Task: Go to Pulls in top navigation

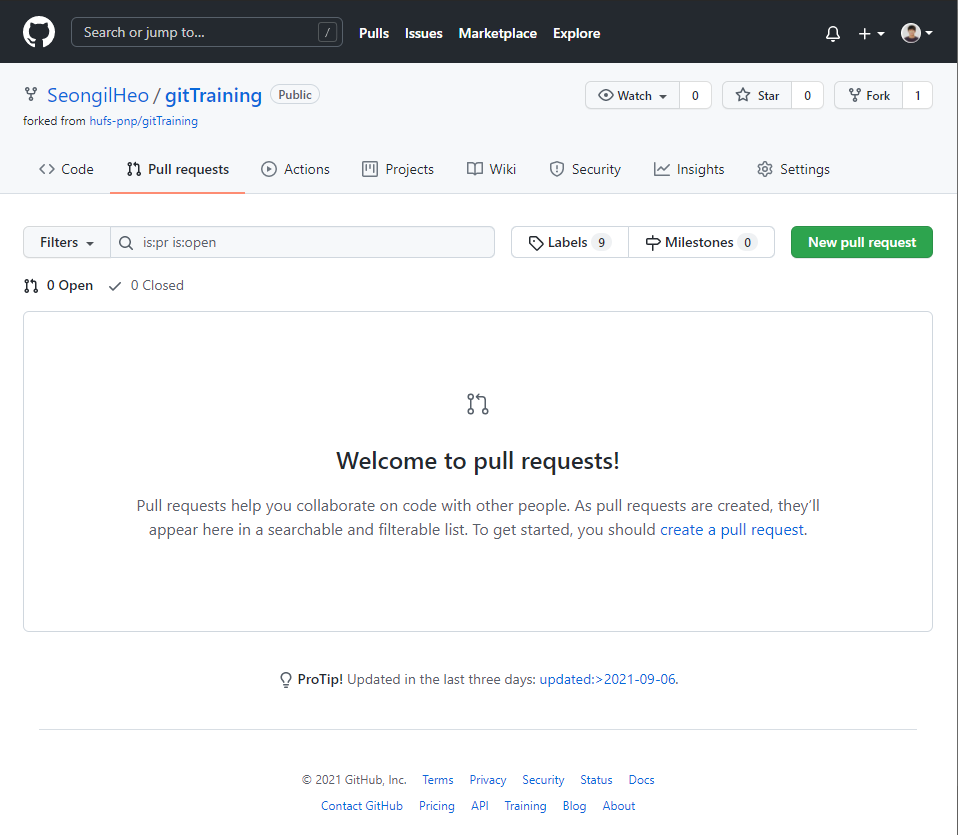Action: 374,34
